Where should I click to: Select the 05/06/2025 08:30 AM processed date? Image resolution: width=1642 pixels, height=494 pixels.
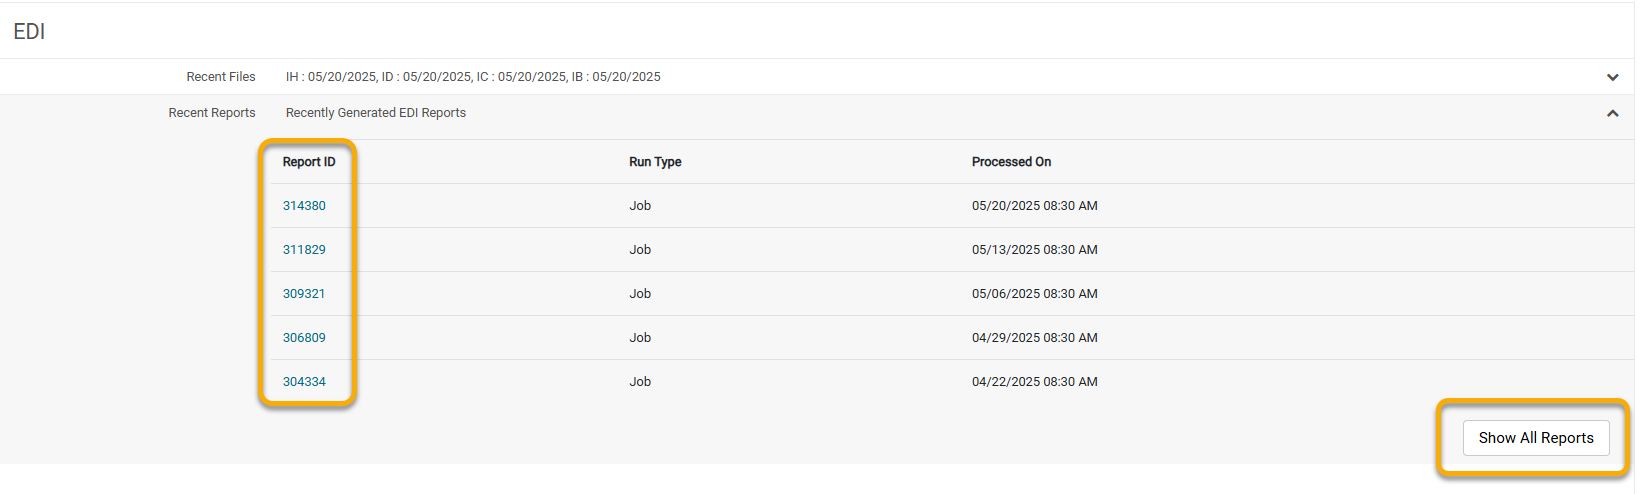tap(1035, 294)
